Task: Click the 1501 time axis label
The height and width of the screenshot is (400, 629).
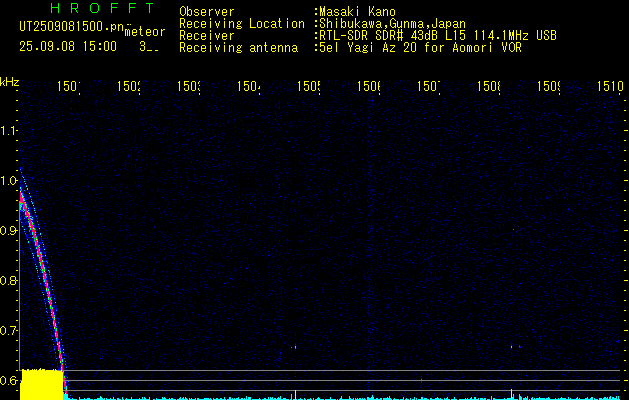Action: click(x=69, y=86)
